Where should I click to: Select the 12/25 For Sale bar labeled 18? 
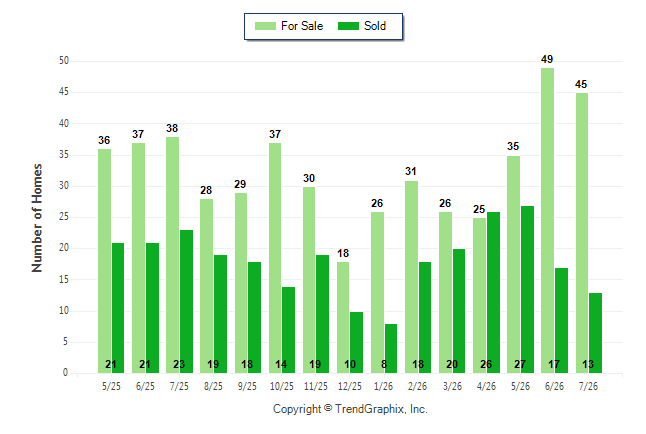pyautogui.click(x=343, y=317)
